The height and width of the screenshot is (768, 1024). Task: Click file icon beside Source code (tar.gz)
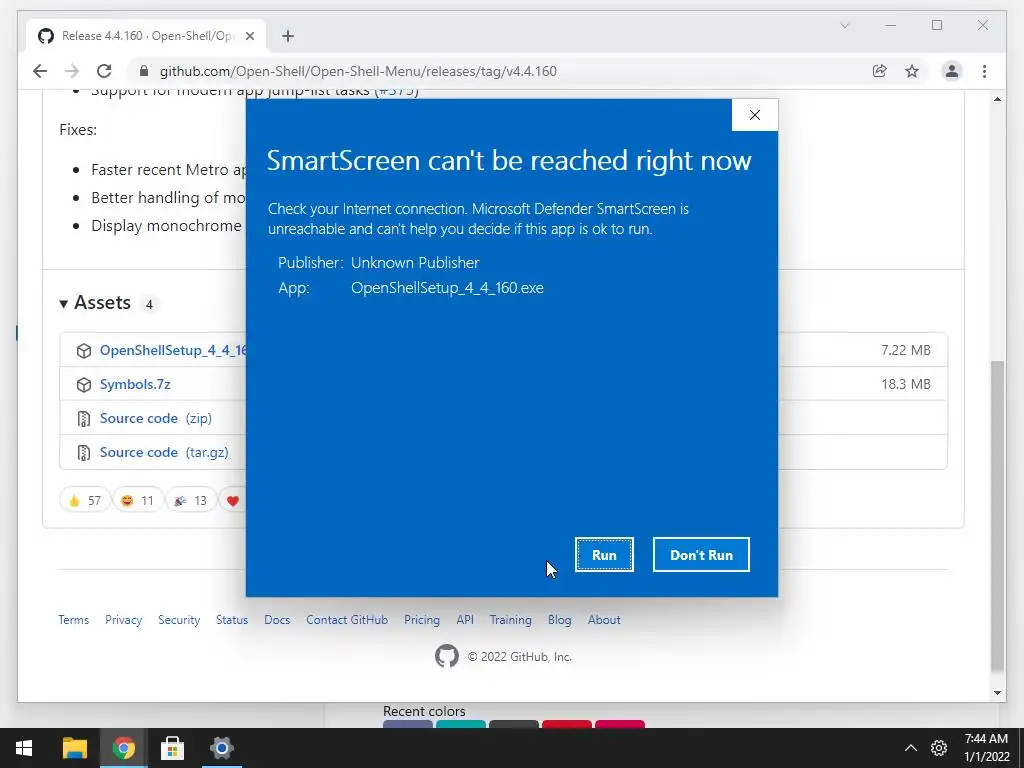pos(84,453)
